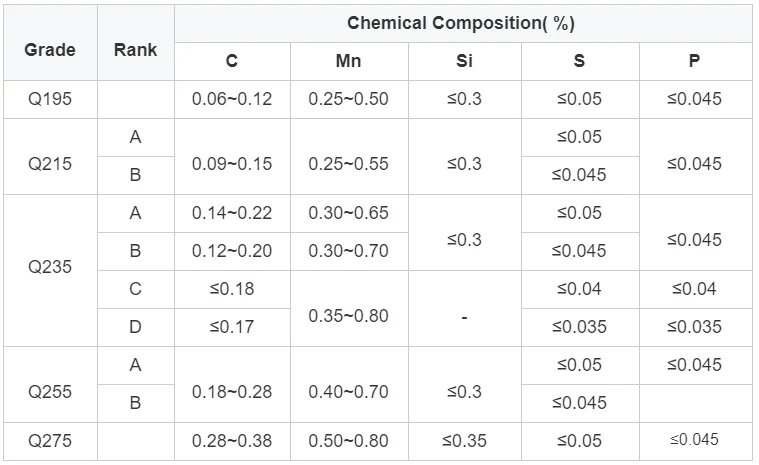Click the S (sulfur) column header

coord(579,61)
